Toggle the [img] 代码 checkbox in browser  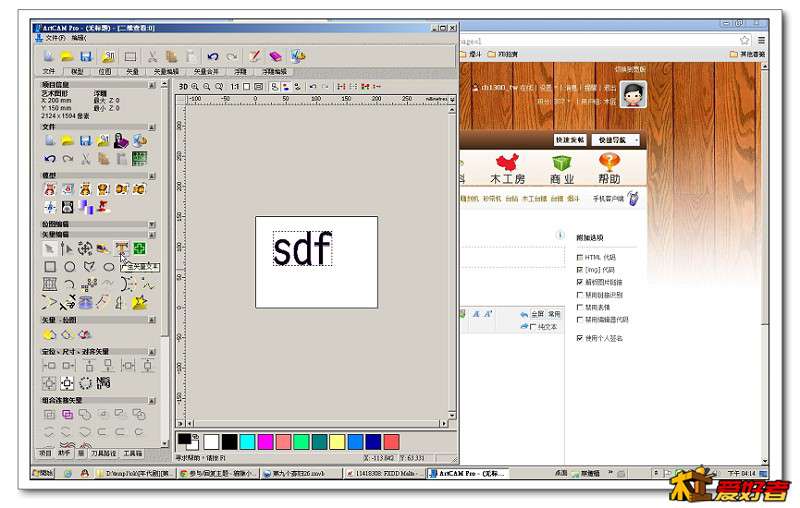pyautogui.click(x=580, y=269)
